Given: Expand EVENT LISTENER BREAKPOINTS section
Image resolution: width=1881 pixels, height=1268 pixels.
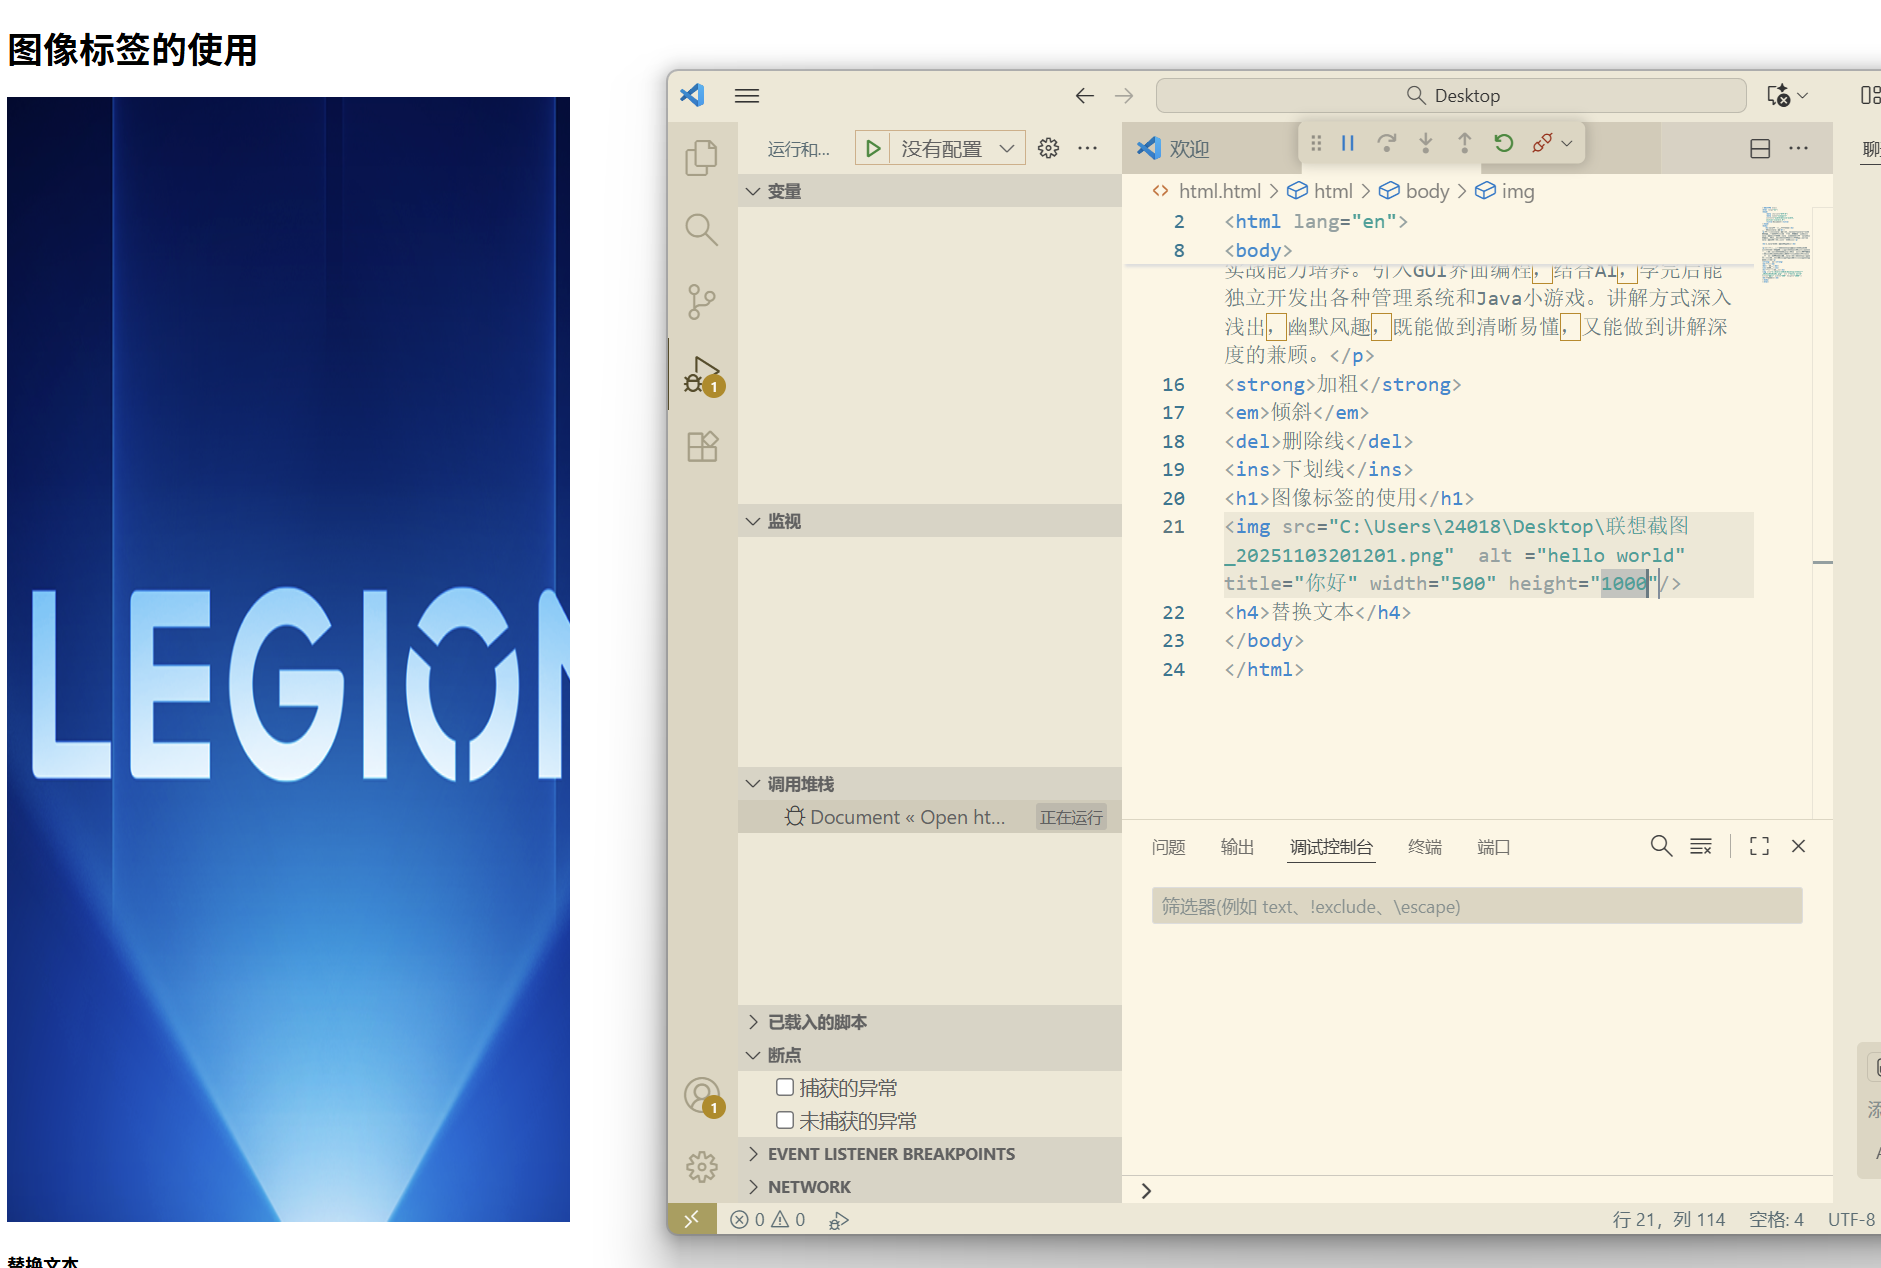Looking at the screenshot, I should (x=930, y=1154).
